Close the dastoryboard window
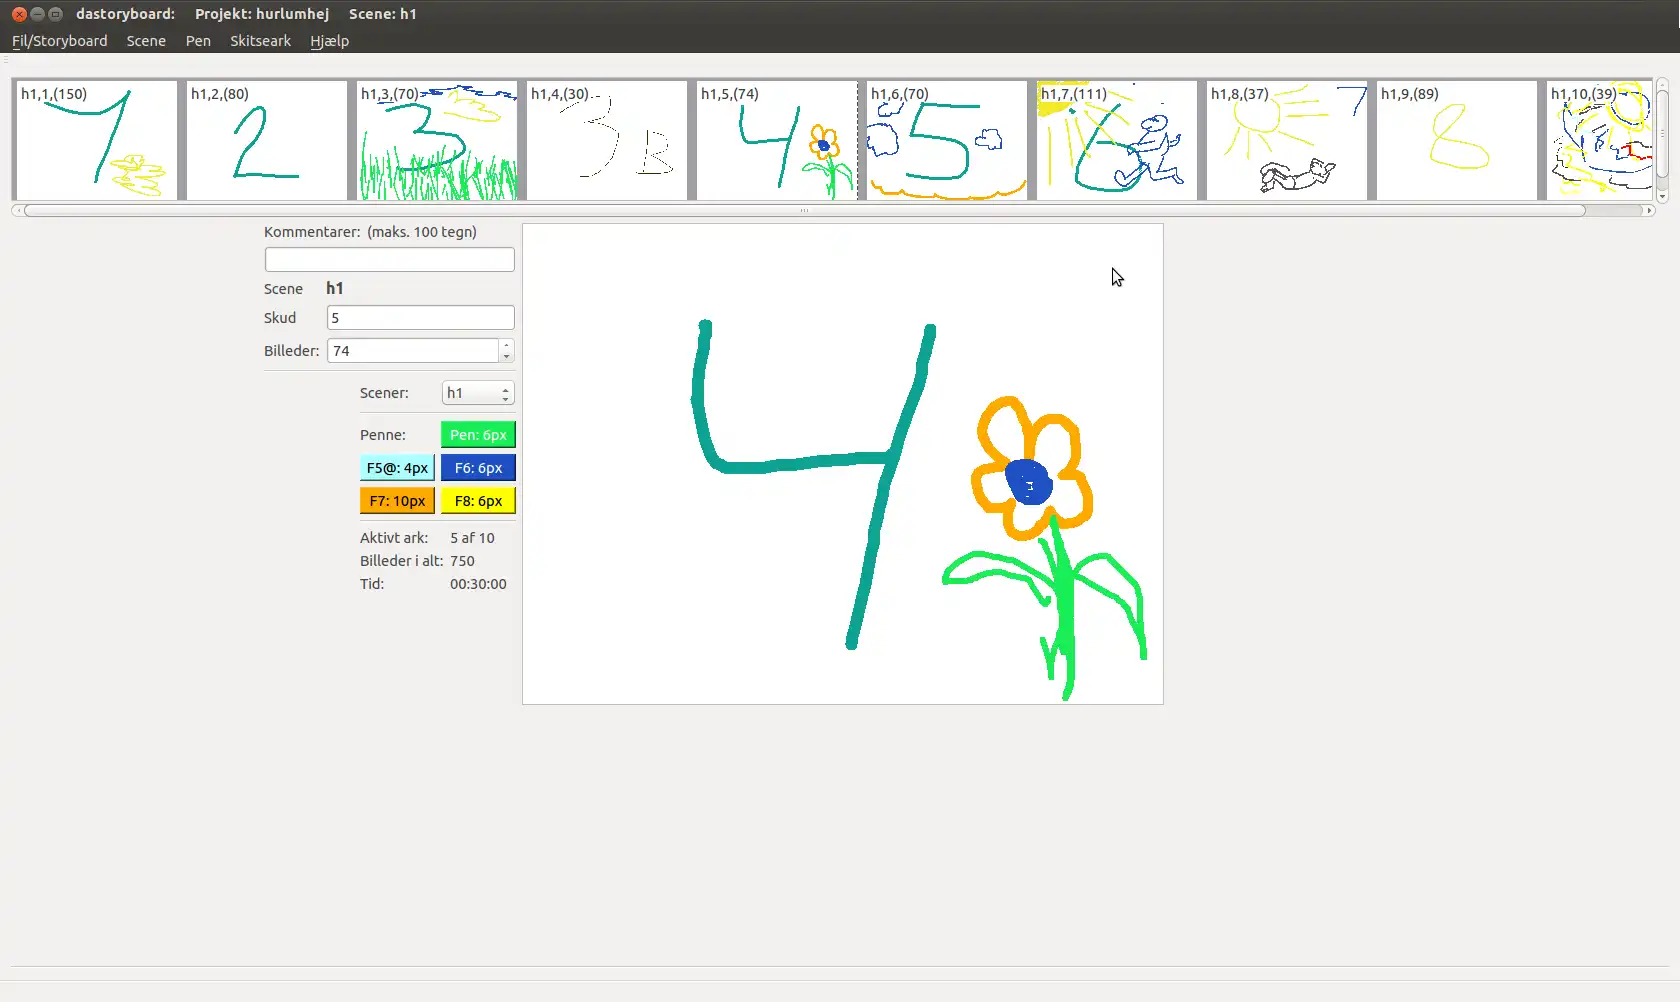This screenshot has width=1680, height=1002. (19, 14)
